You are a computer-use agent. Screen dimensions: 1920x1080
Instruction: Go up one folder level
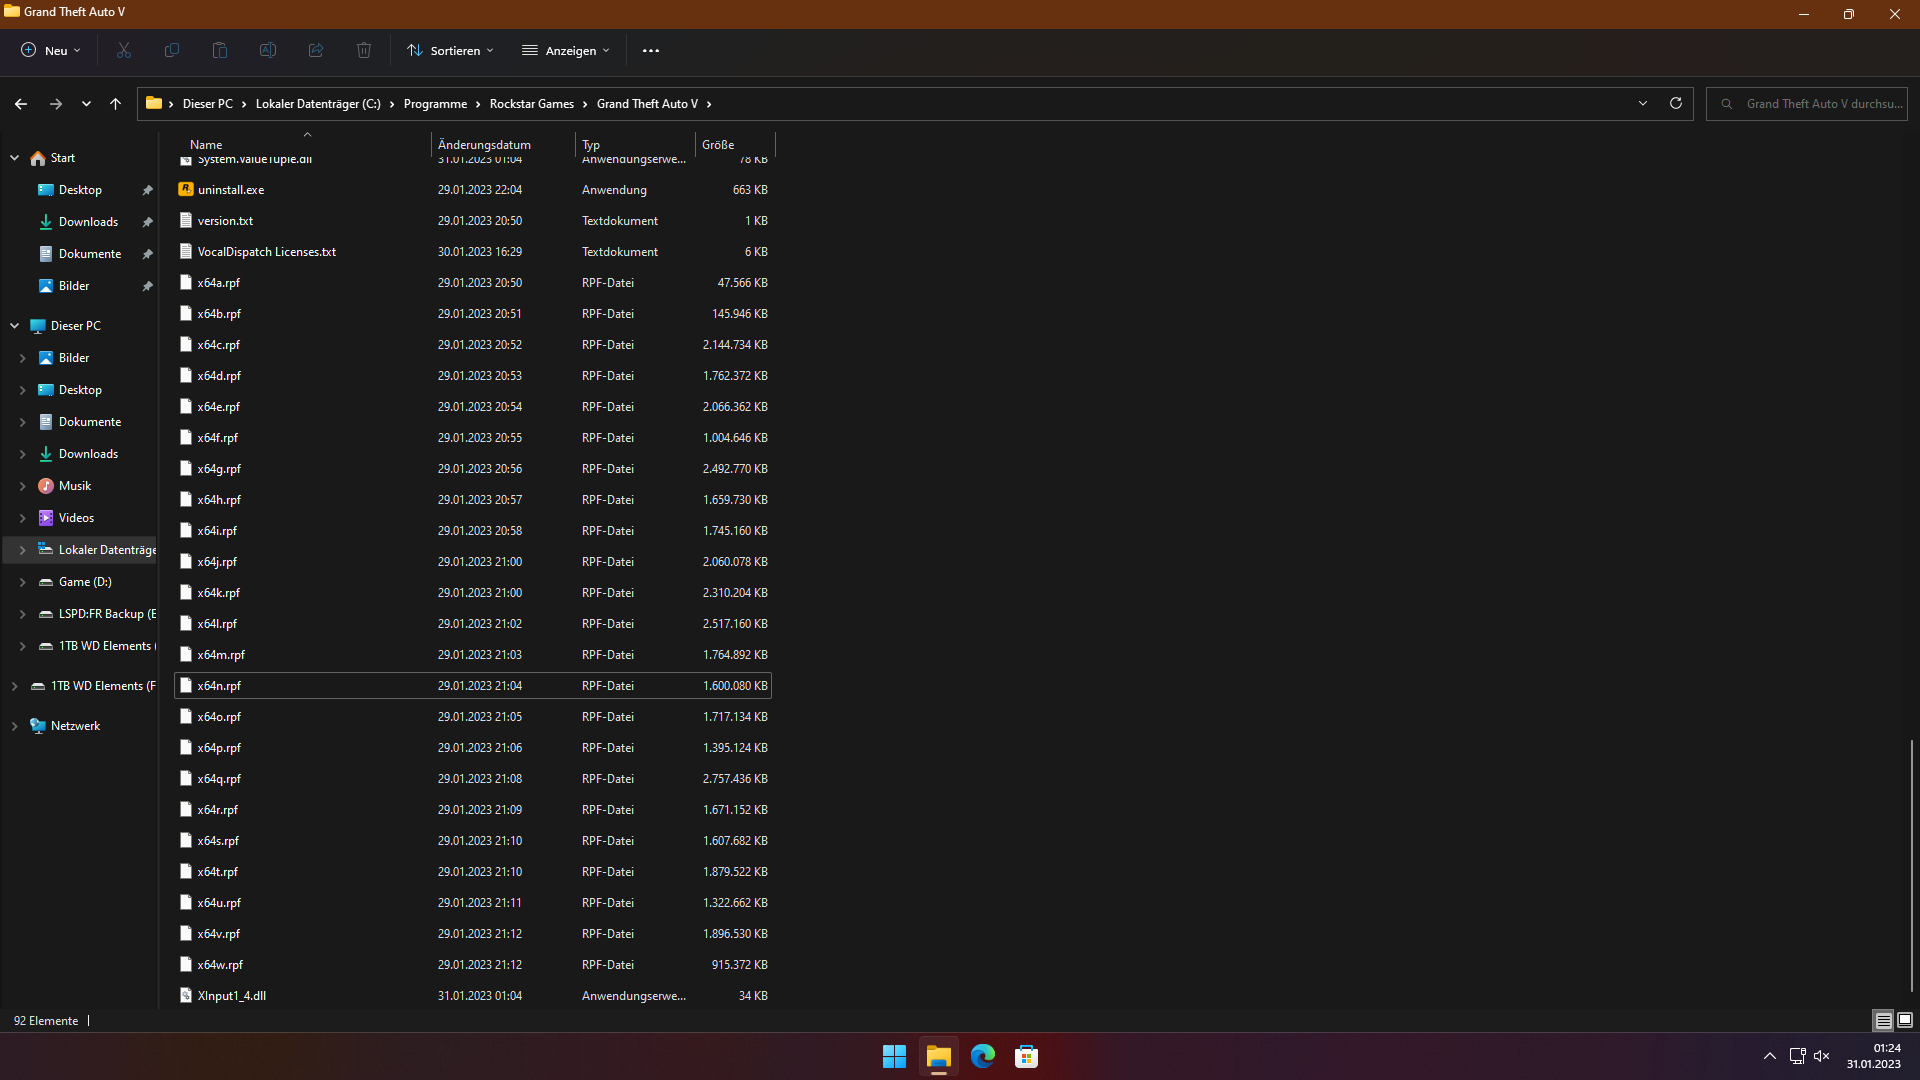115,104
